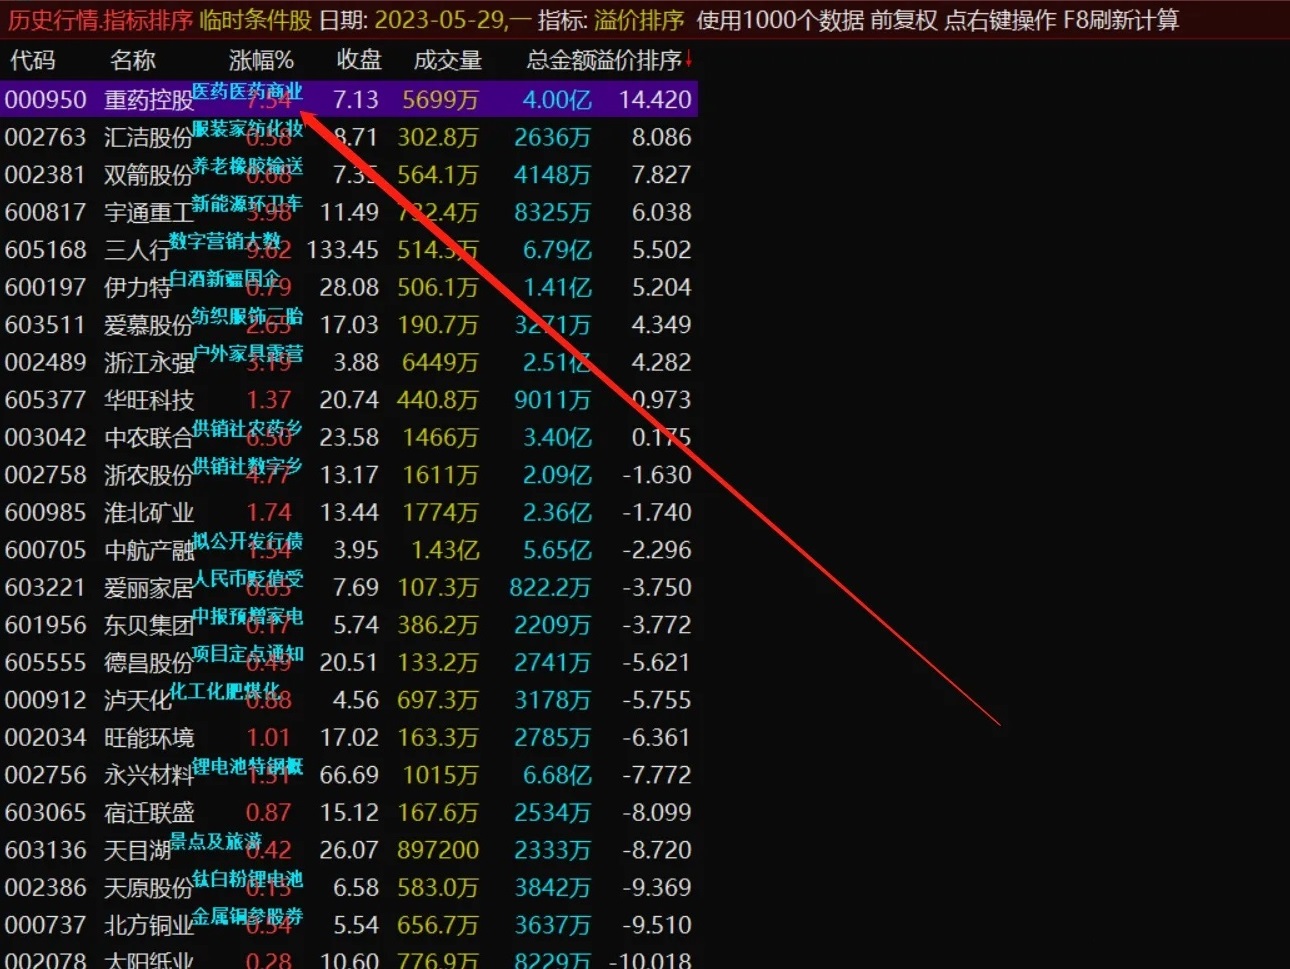
Task: Click the 600985 淮北矿业 row
Action: tap(348, 512)
